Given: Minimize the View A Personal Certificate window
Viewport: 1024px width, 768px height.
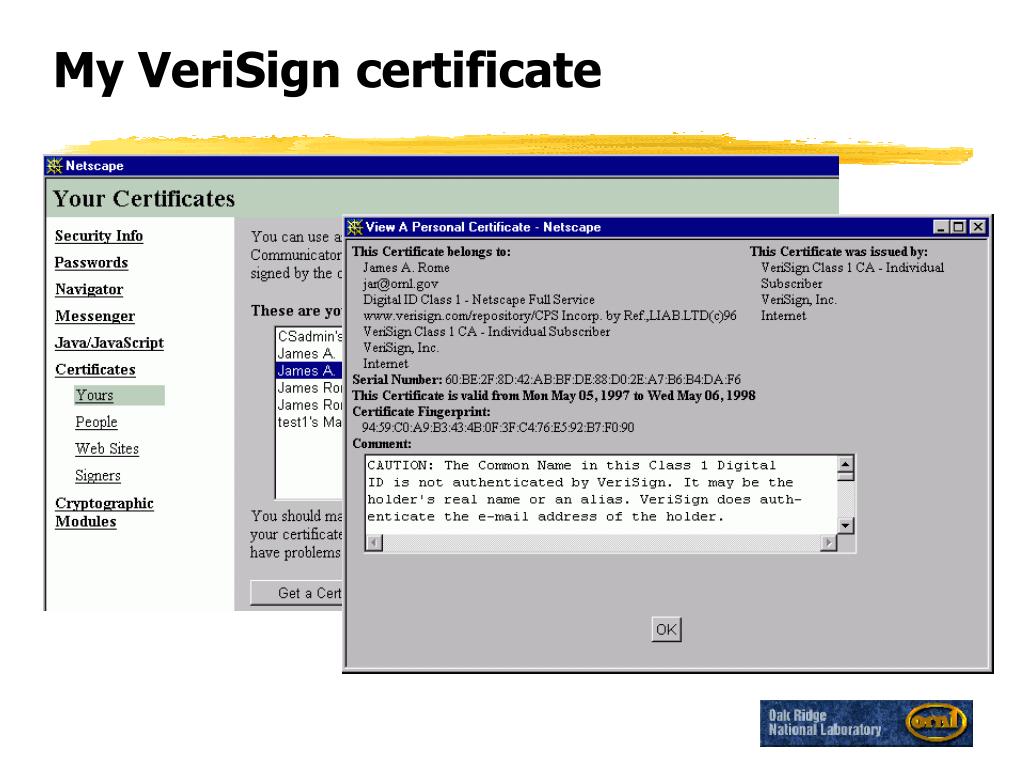Looking at the screenshot, I should pos(940,227).
